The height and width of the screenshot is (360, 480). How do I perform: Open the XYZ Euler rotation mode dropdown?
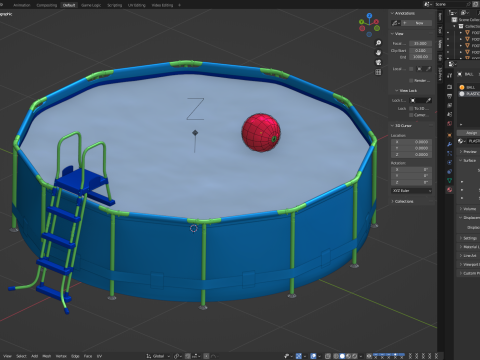coord(412,190)
